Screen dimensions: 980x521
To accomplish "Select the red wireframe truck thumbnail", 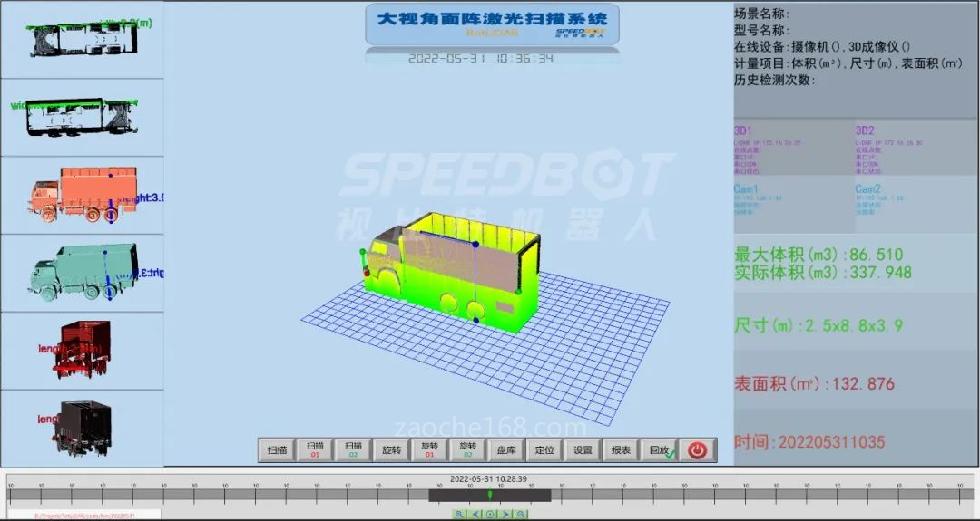I will click(x=81, y=349).
